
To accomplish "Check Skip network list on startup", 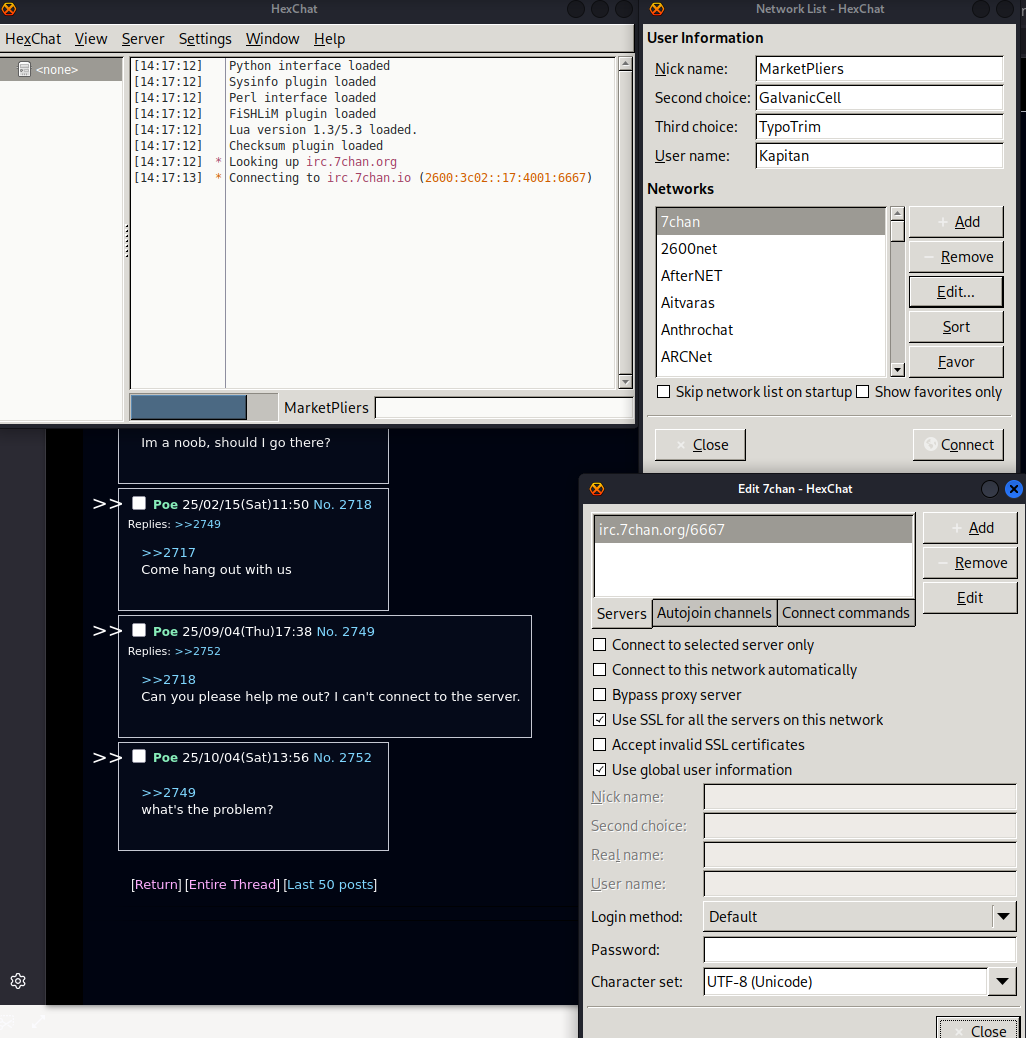I will [x=664, y=392].
